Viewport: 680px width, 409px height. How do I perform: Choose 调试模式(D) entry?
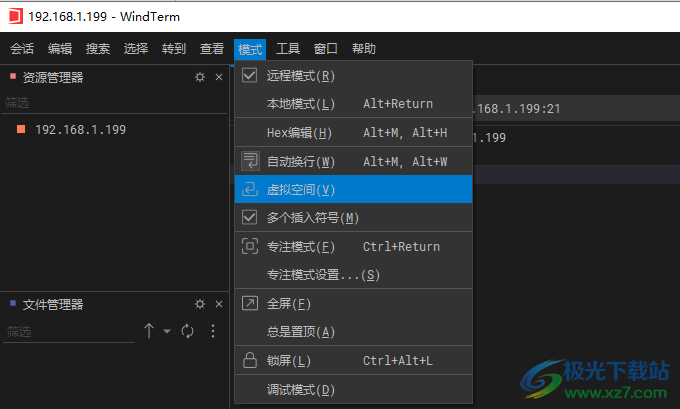353,389
